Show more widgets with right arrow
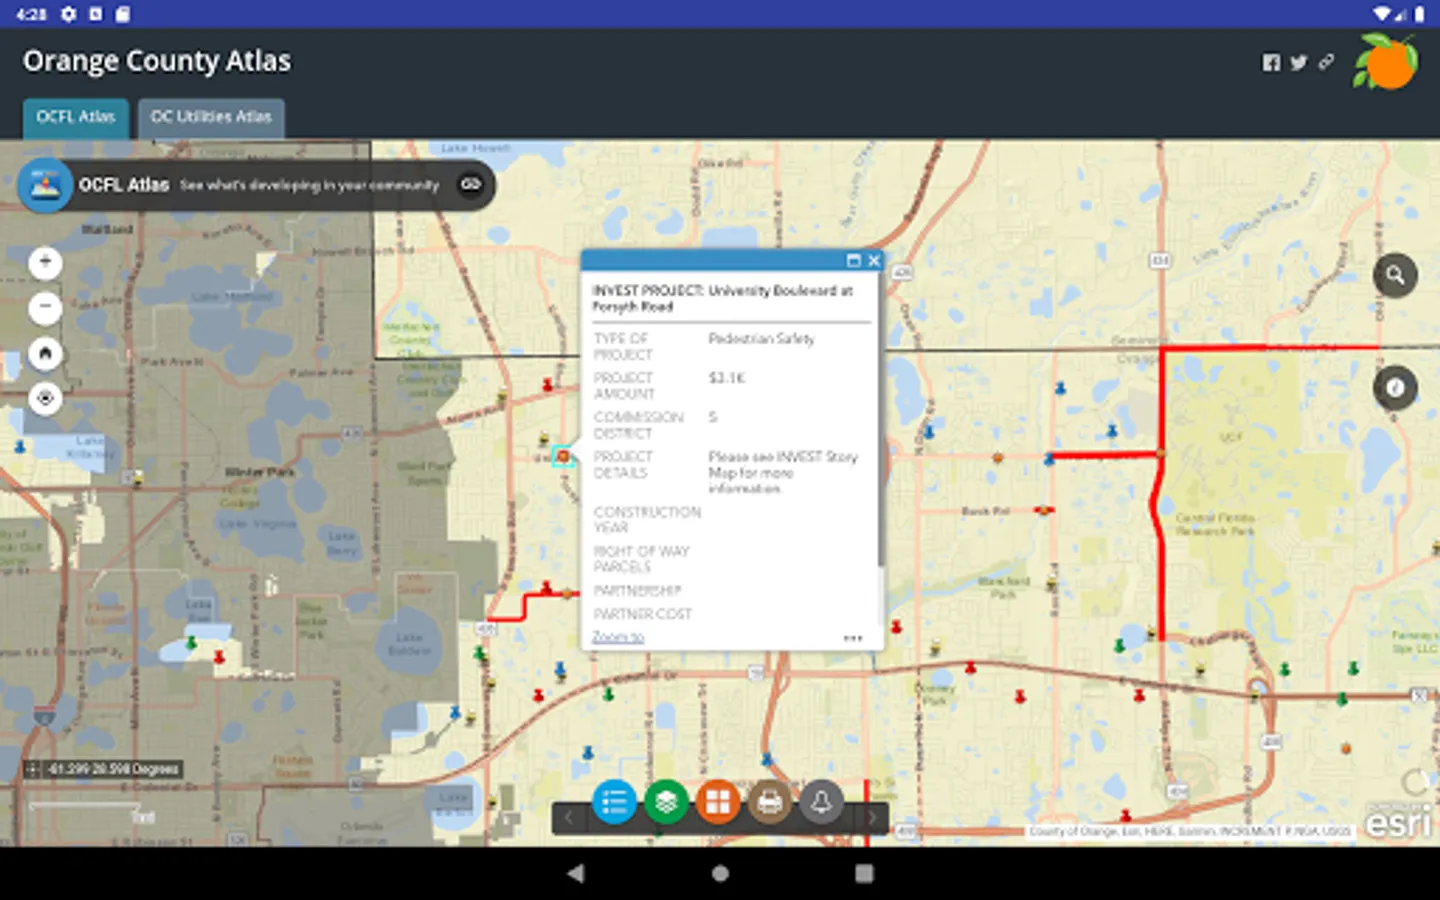Viewport: 1440px width, 900px height. pyautogui.click(x=872, y=818)
